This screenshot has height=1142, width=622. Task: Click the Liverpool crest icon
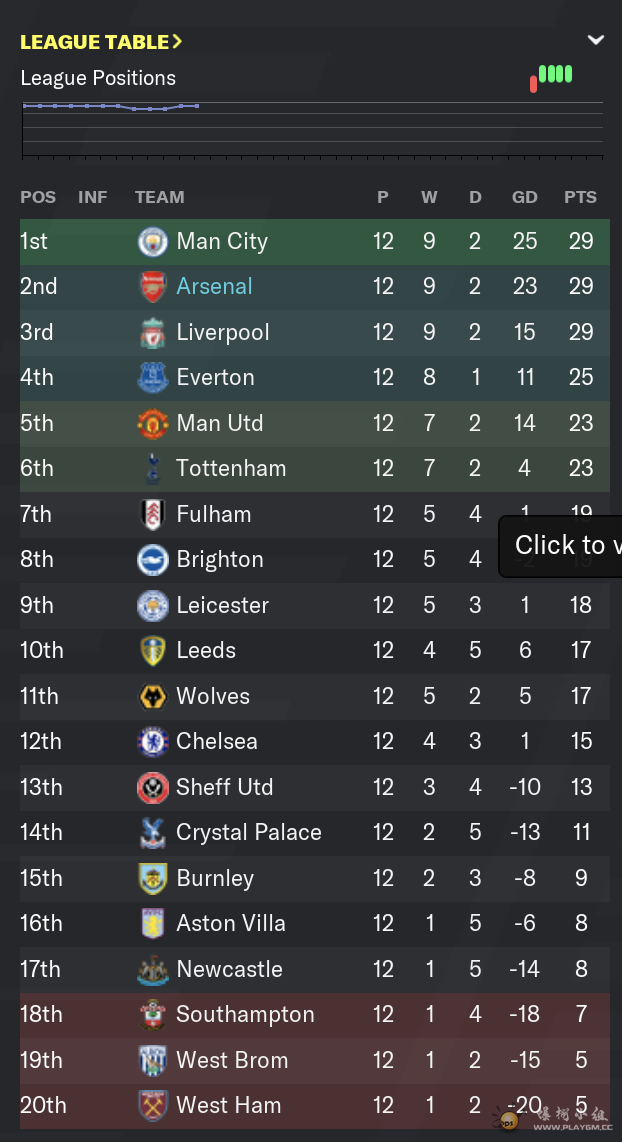point(153,332)
